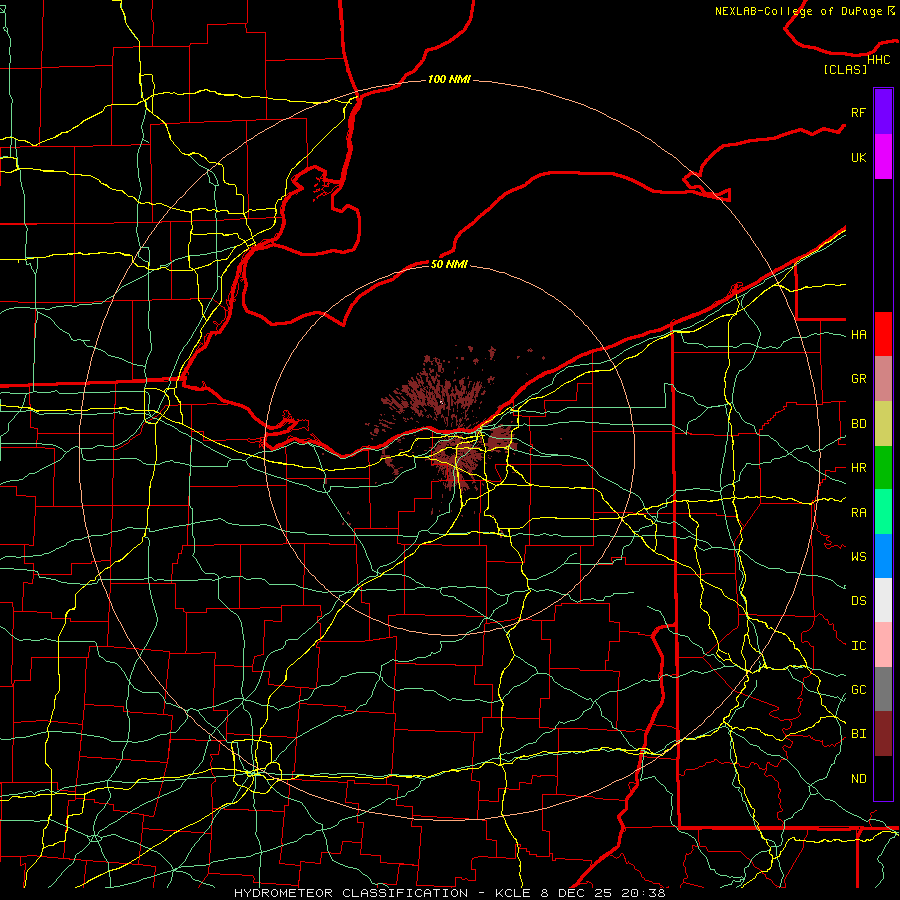The width and height of the screenshot is (900, 900).
Task: Click the IC legend label
Action: (x=858, y=646)
